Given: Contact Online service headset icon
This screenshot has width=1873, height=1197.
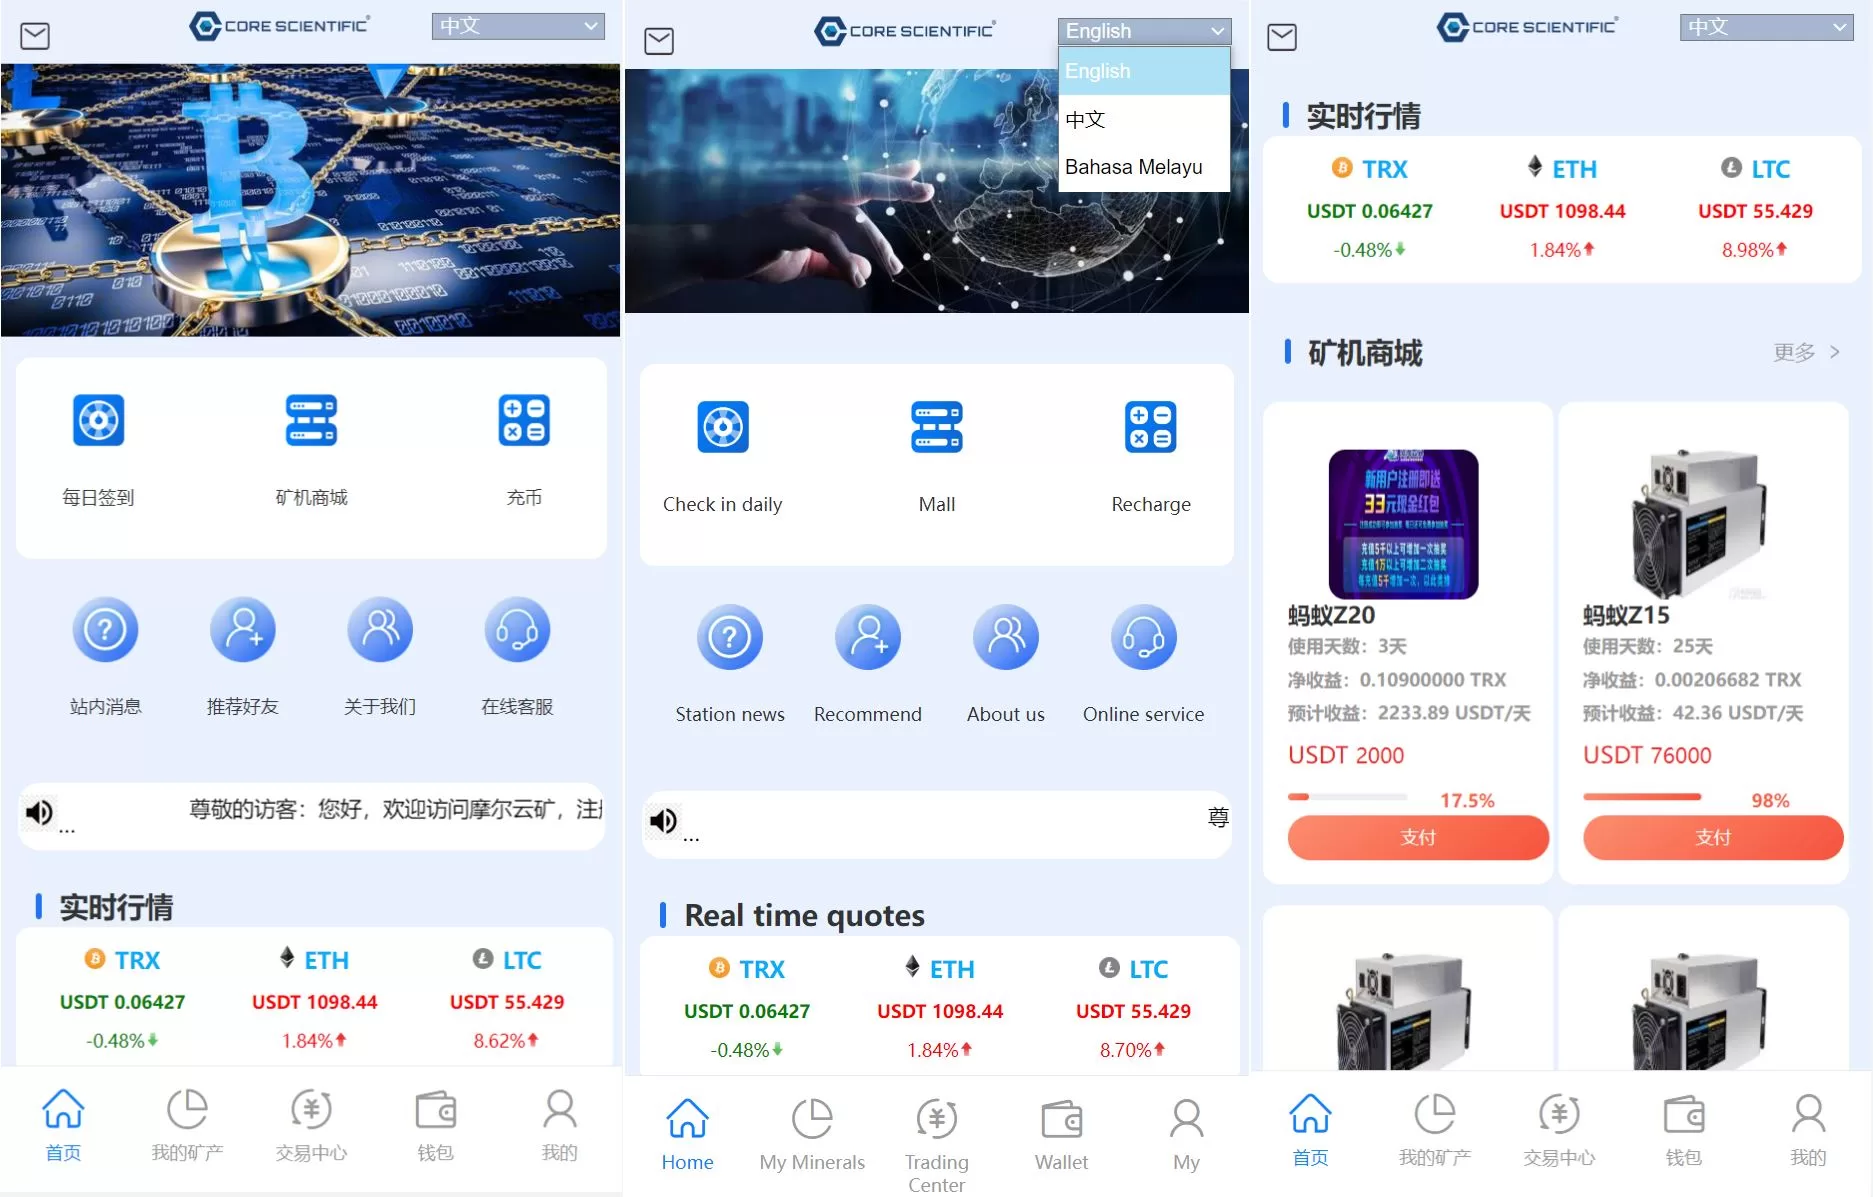Looking at the screenshot, I should point(1143,637).
